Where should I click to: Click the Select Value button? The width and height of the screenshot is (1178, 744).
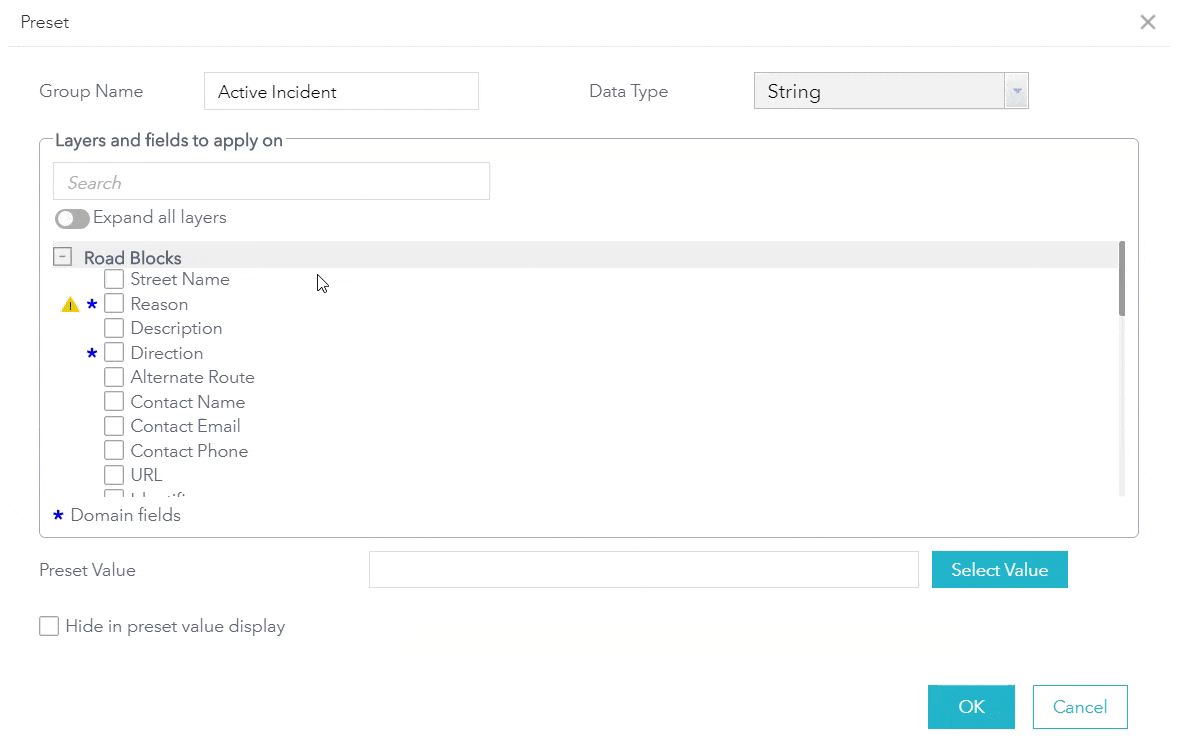click(999, 570)
